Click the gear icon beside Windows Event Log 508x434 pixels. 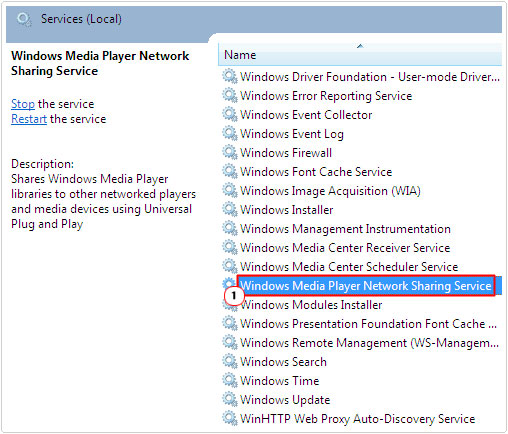(x=230, y=133)
